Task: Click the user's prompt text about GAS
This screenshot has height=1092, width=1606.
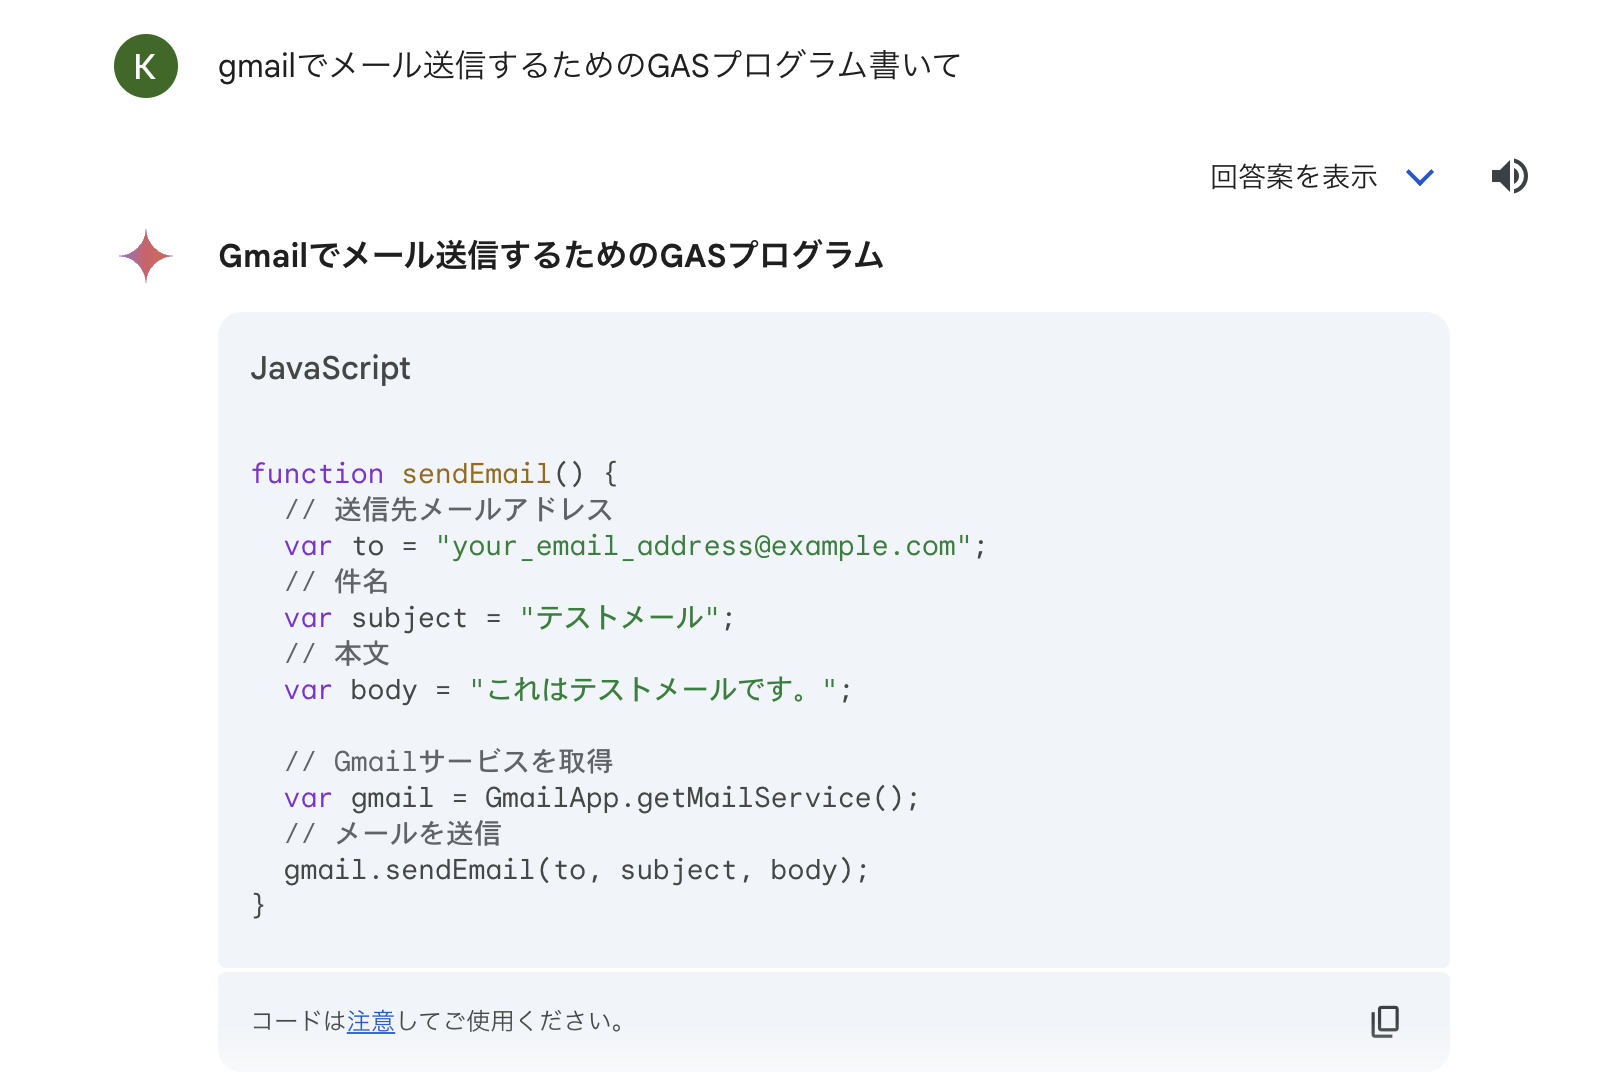Action: point(590,67)
